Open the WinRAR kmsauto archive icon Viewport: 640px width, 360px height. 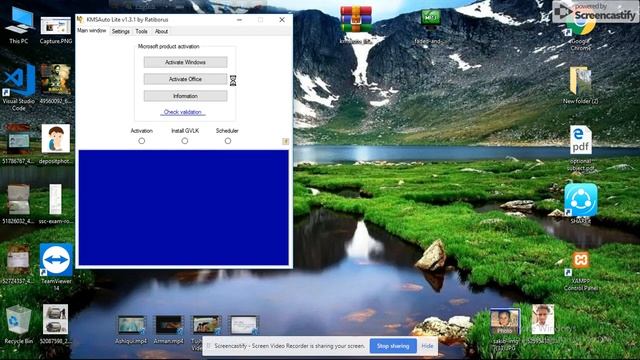pos(356,24)
